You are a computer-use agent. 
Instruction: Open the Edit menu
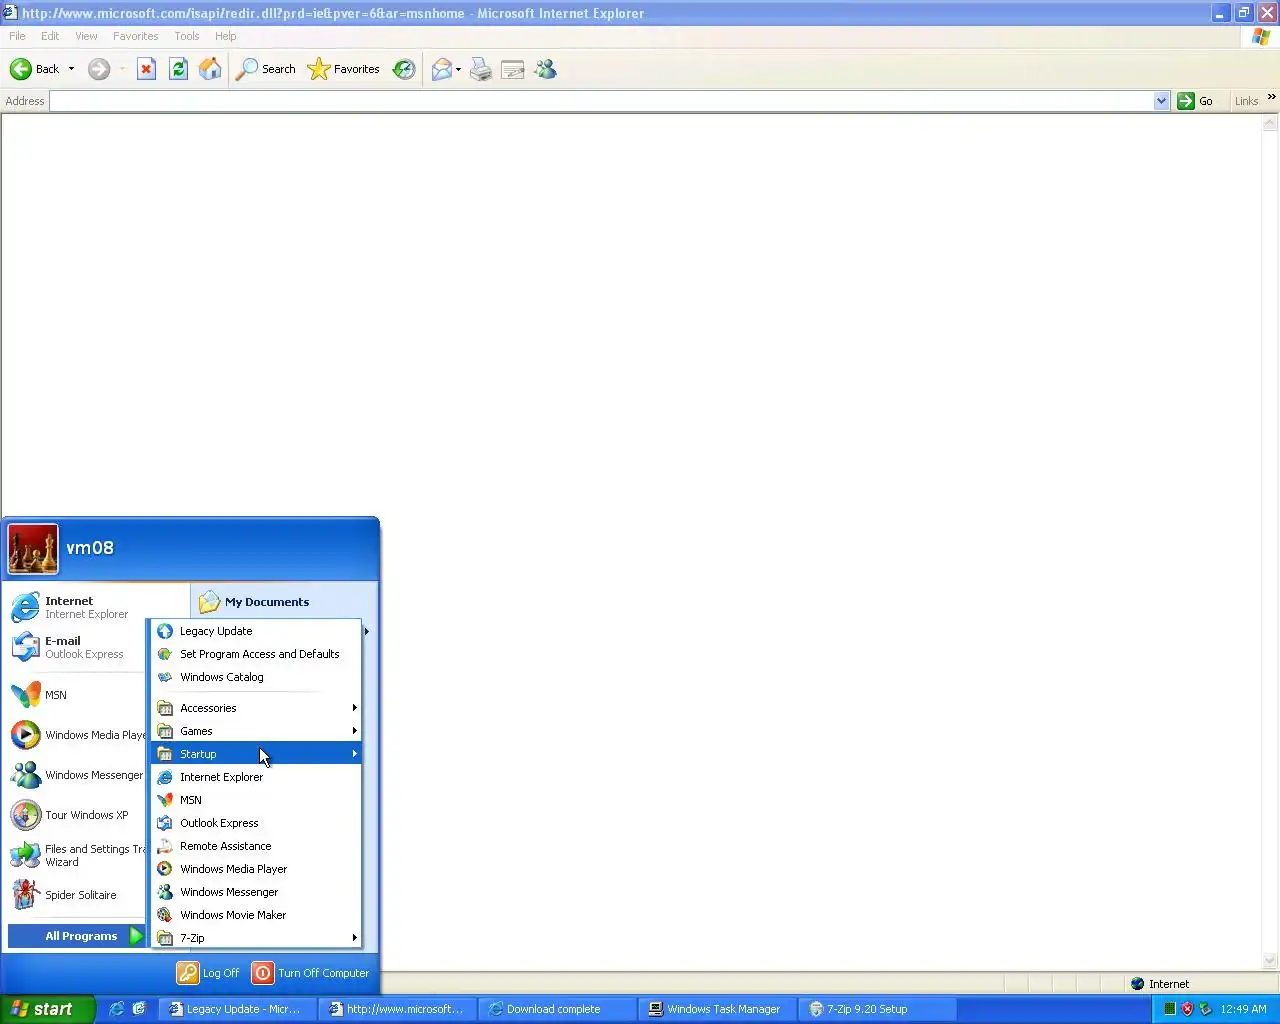[x=50, y=36]
